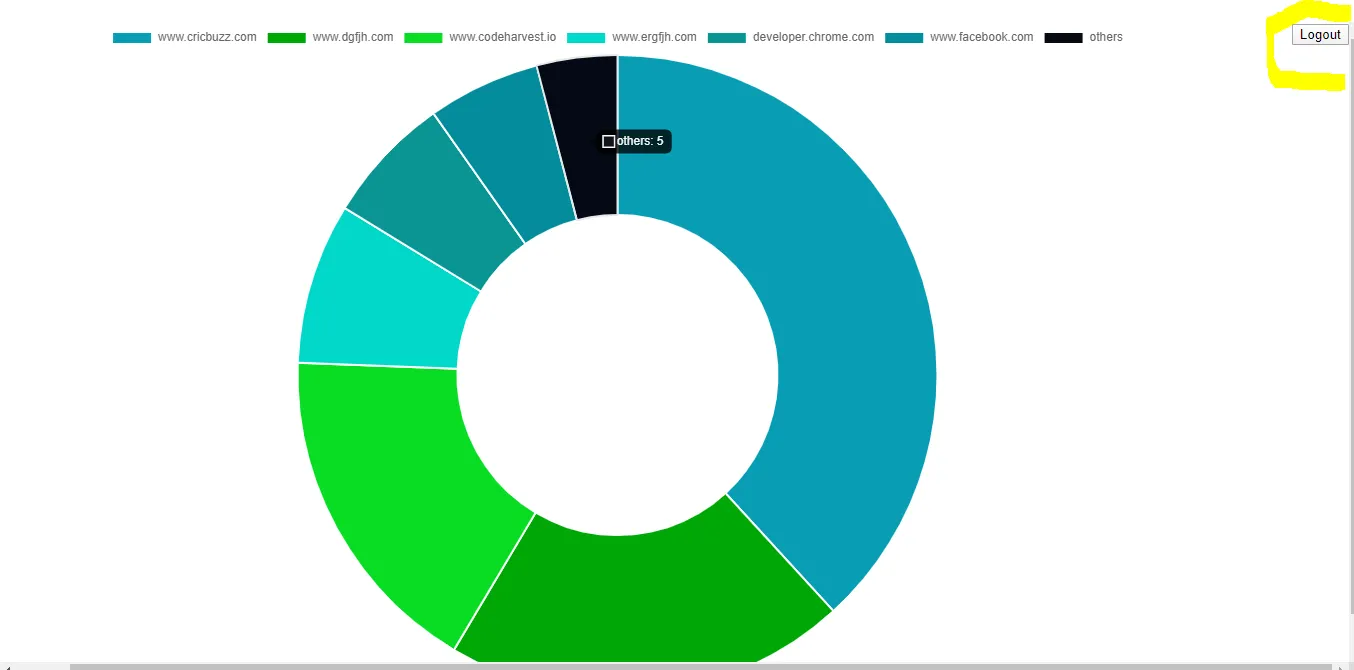The height and width of the screenshot is (670, 1354).
Task: Toggle www.cricbuzz.com legend color box
Action: tap(132, 37)
